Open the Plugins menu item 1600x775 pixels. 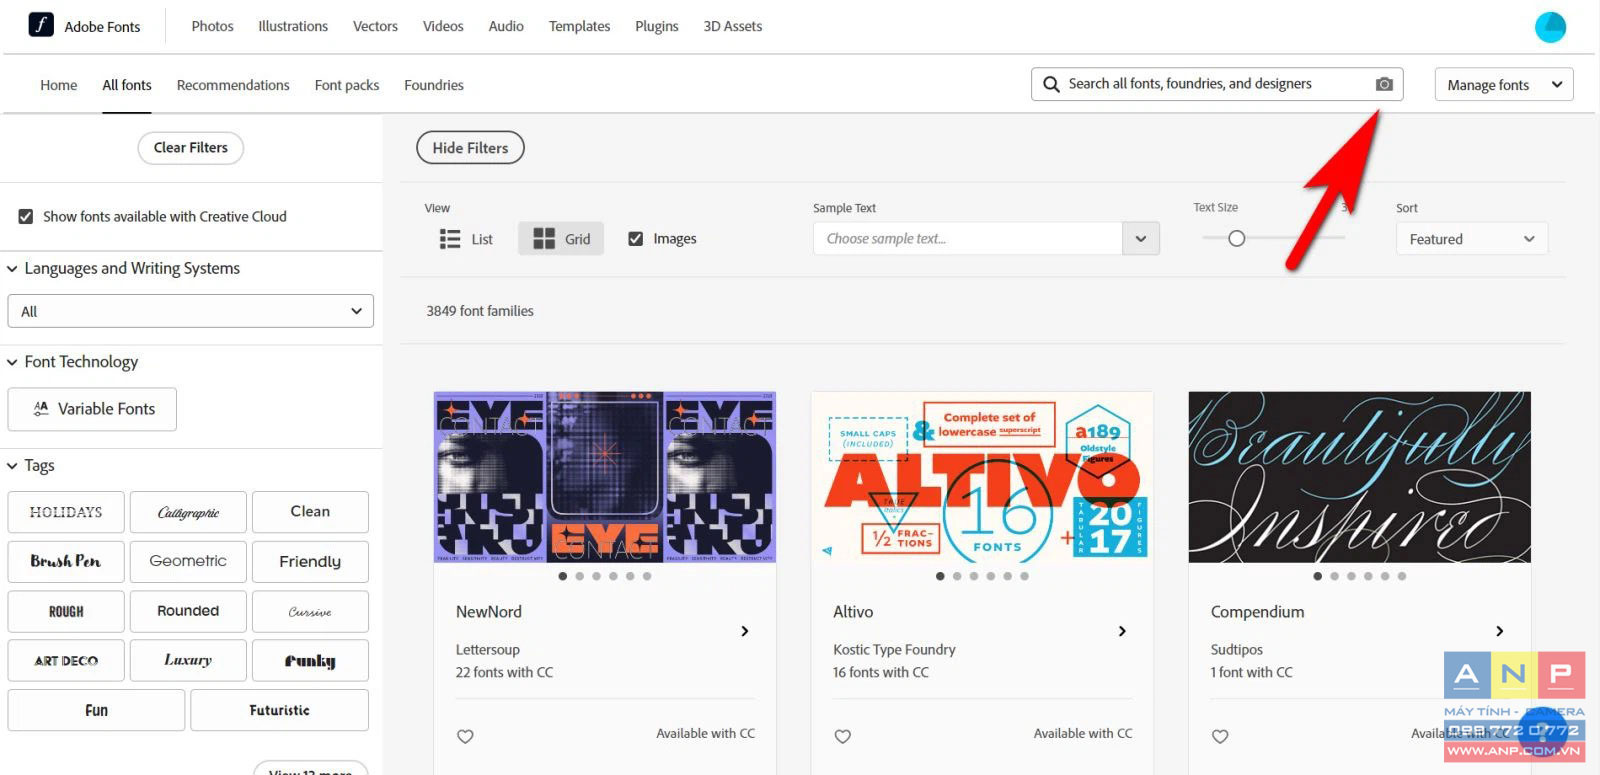(657, 26)
